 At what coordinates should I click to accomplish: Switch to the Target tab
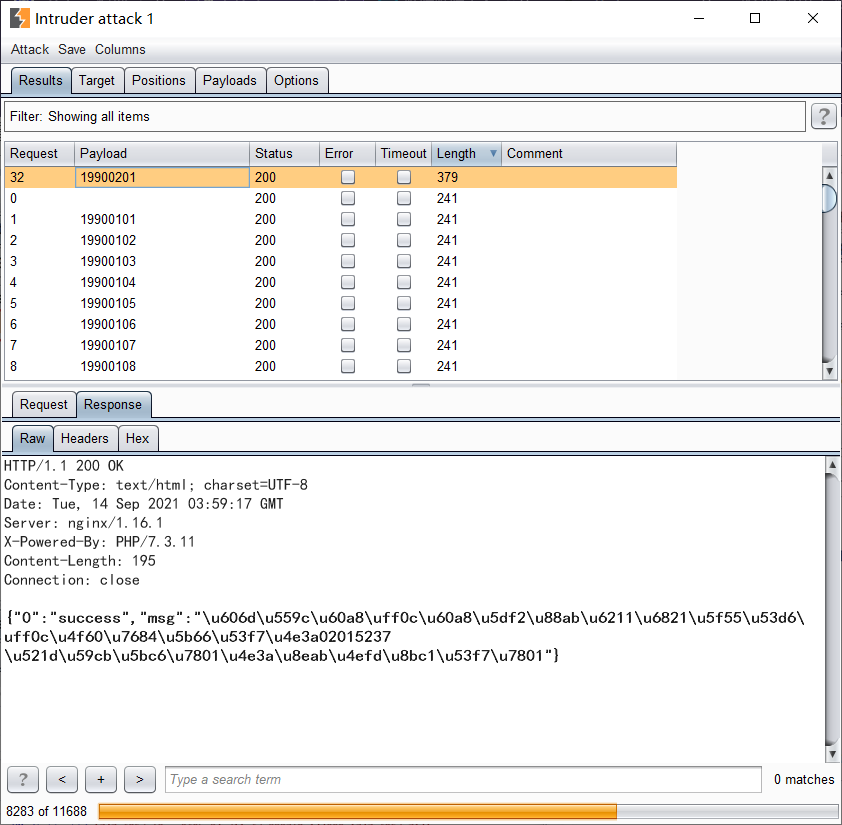pyautogui.click(x=97, y=81)
